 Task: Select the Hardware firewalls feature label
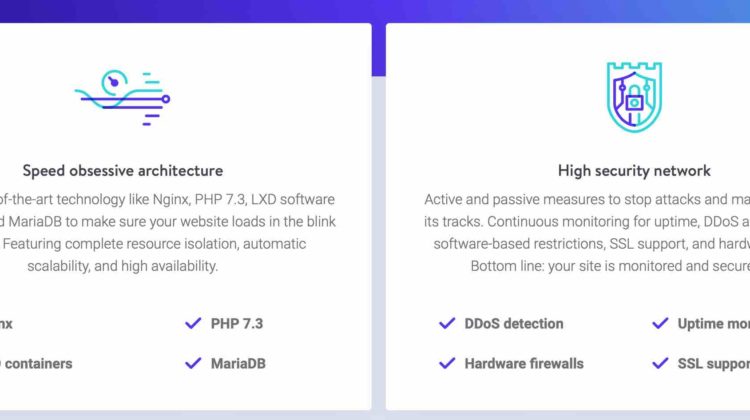tap(524, 364)
